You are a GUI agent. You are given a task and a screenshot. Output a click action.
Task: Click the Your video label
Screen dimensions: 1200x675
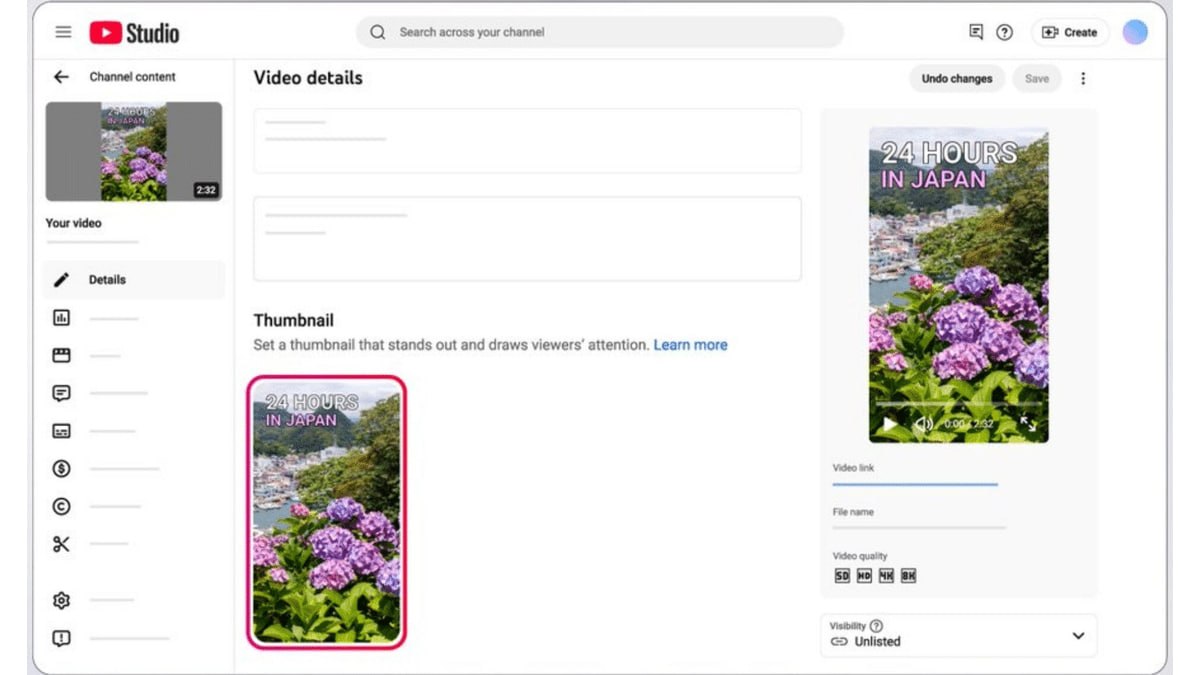74,223
